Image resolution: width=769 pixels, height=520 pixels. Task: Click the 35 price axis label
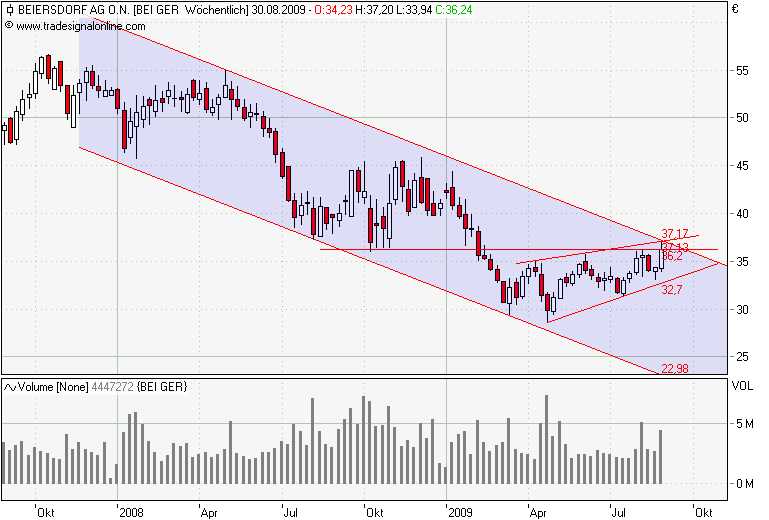[x=742, y=261]
